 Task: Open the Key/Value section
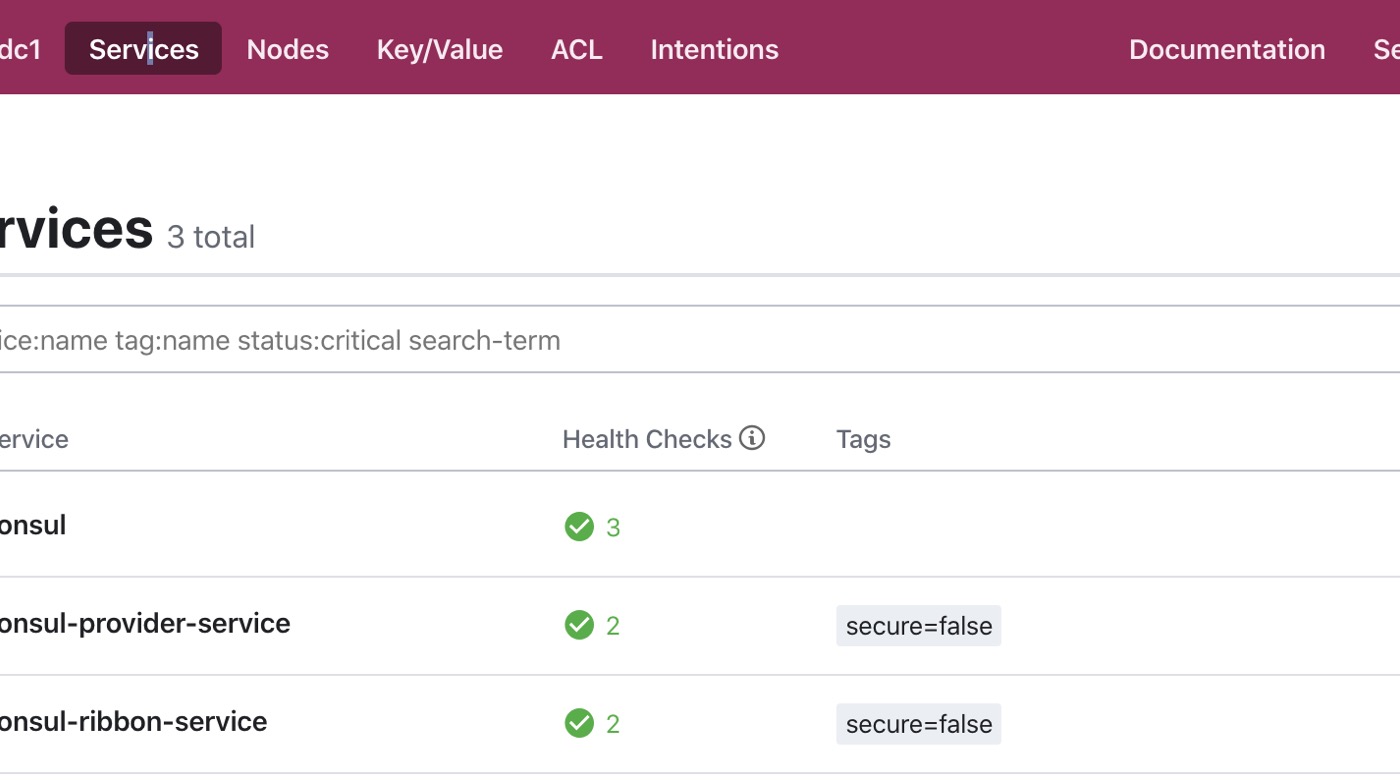[439, 49]
